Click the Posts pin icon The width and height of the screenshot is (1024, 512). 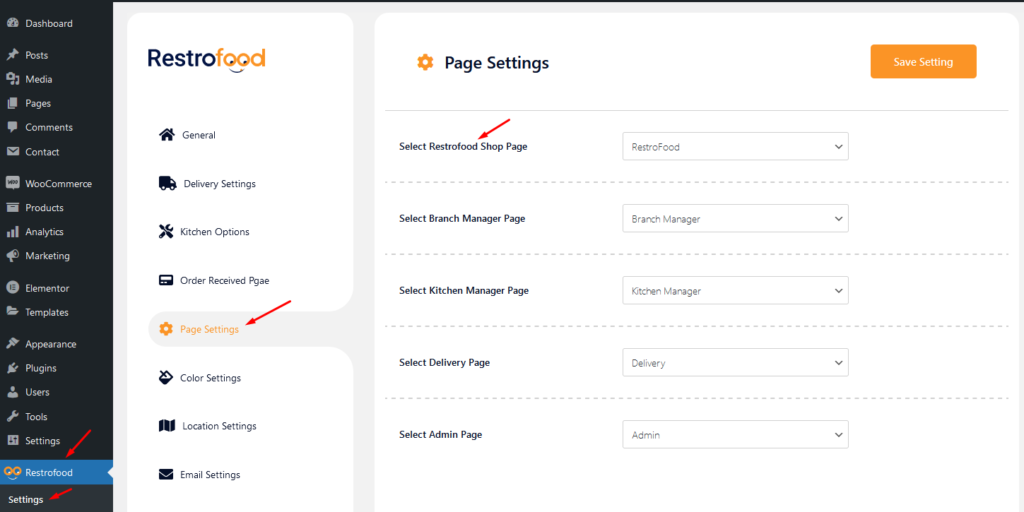[12, 56]
